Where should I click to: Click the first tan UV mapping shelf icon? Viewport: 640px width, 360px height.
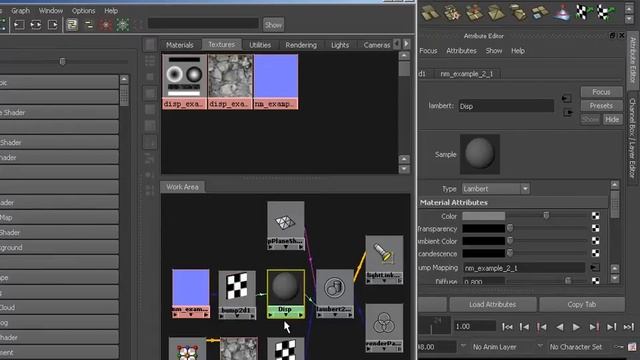coord(430,12)
